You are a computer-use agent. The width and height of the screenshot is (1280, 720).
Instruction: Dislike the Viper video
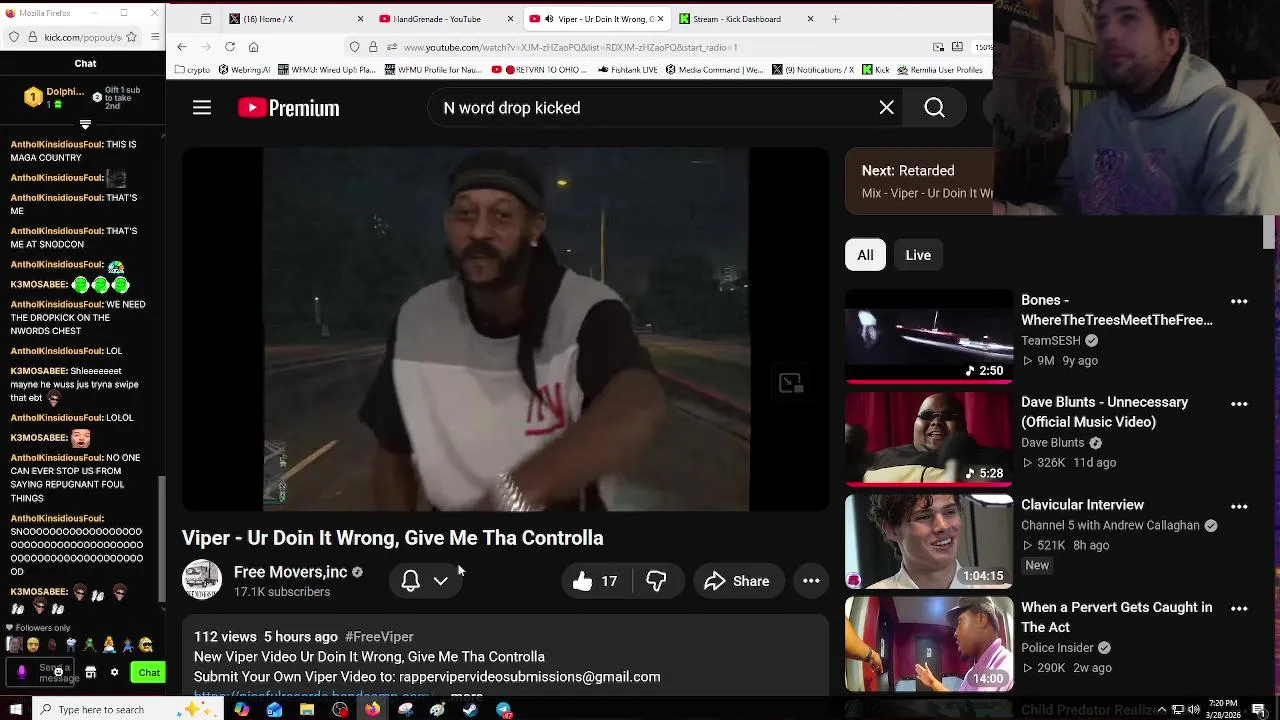[656, 581]
